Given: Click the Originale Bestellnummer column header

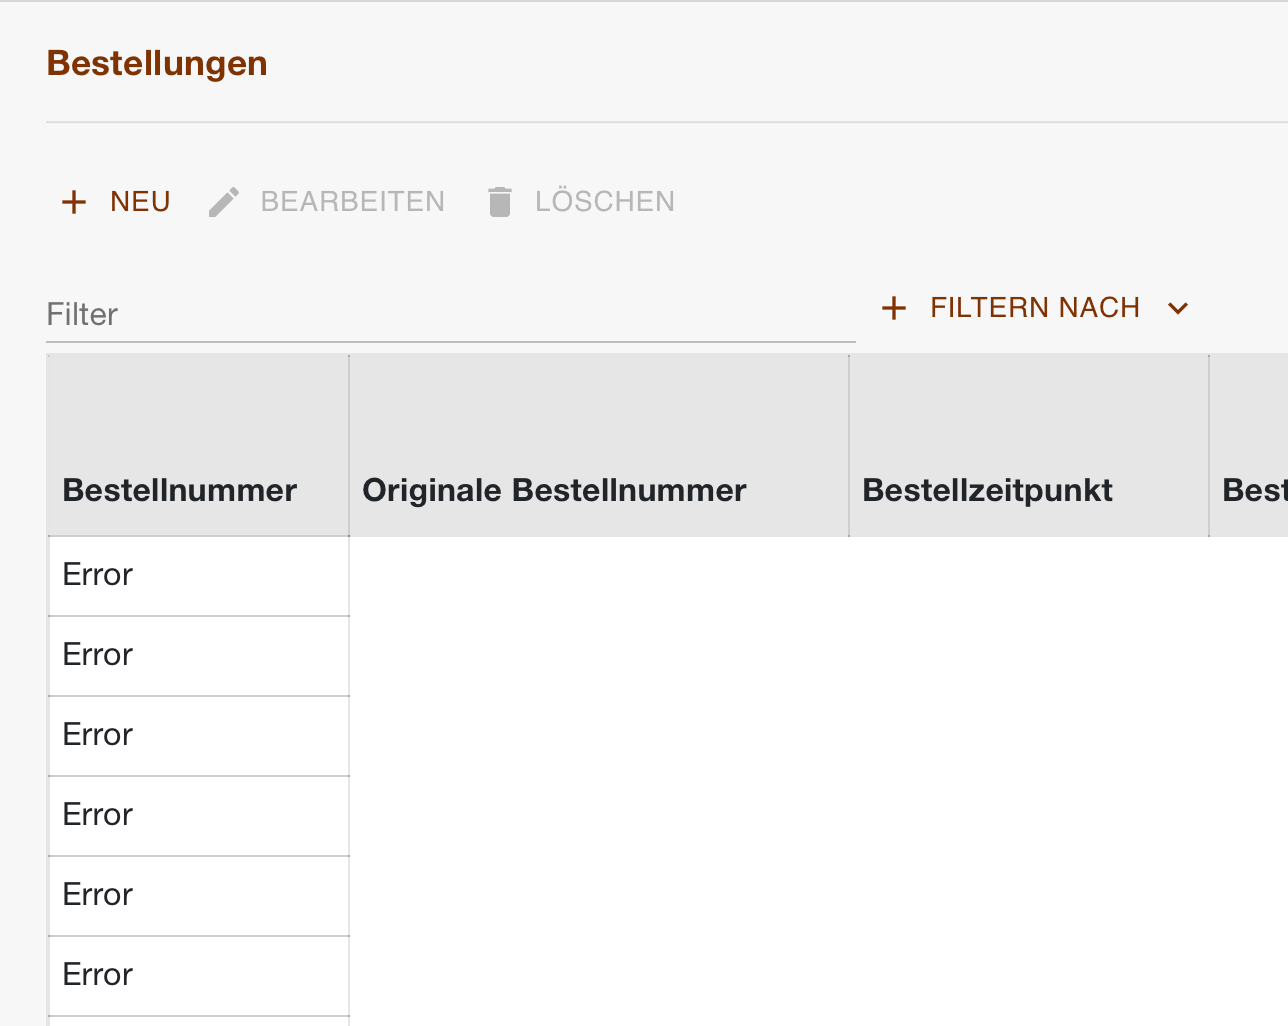Looking at the screenshot, I should 554,490.
